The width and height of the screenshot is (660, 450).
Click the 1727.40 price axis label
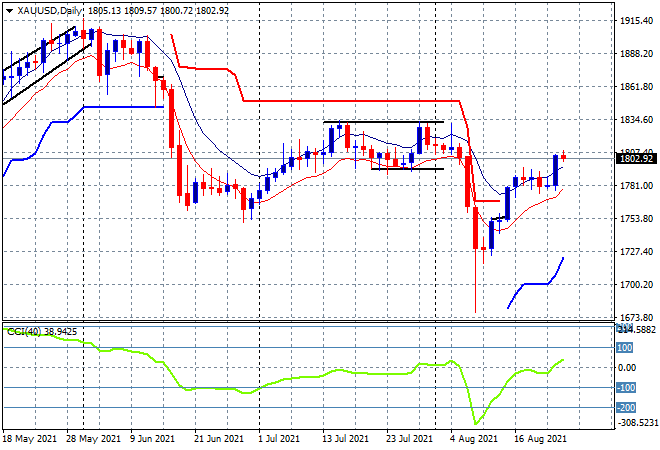tap(636, 252)
